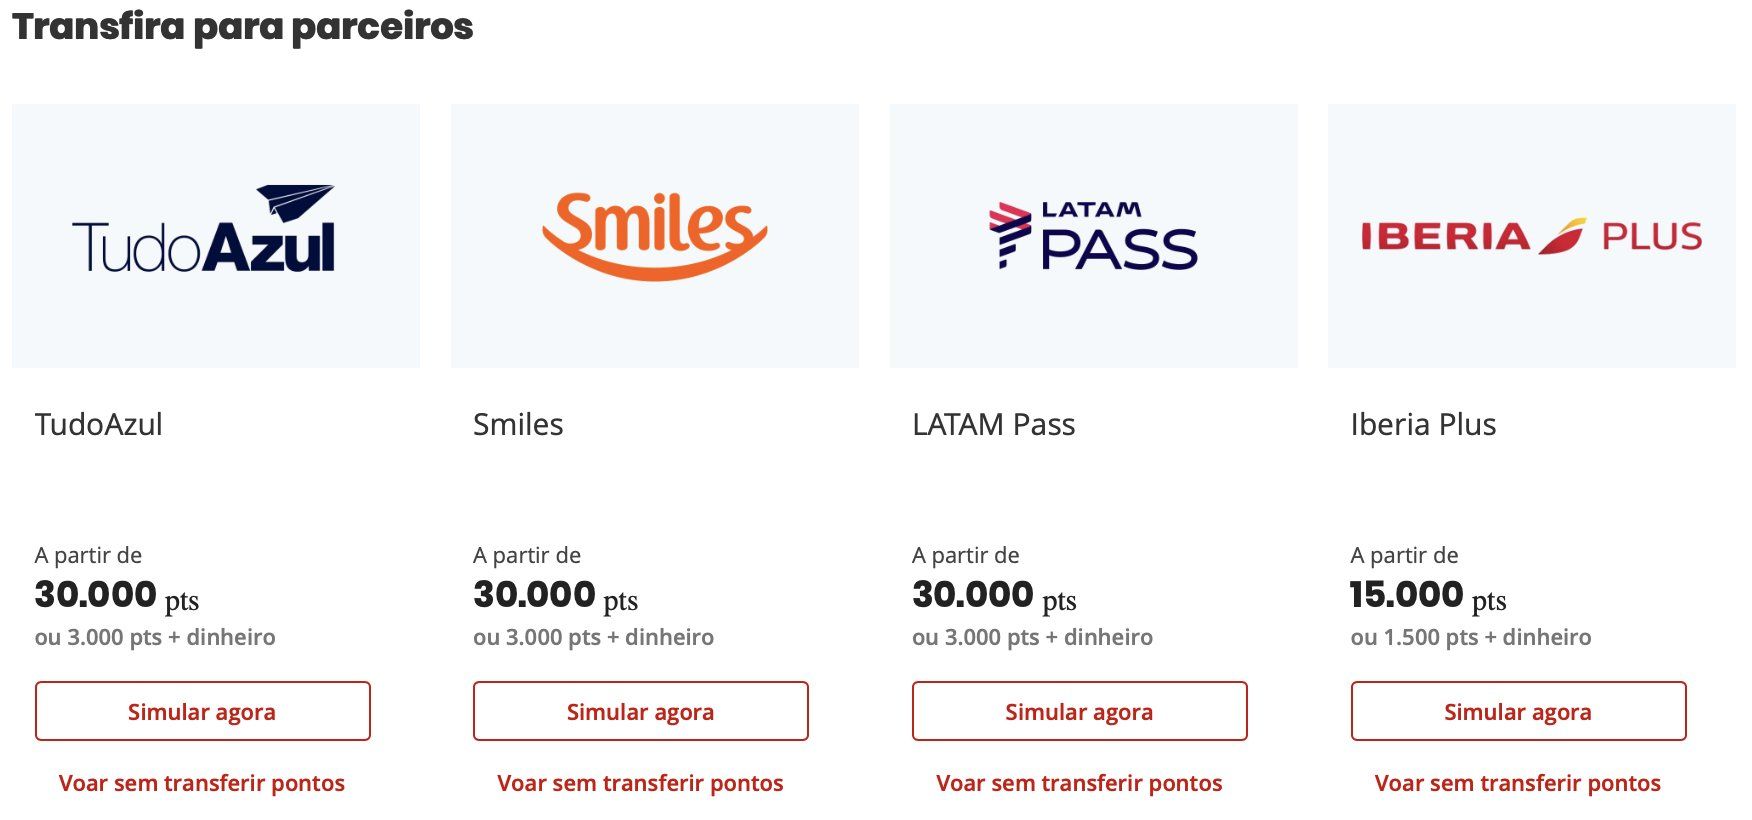
Task: Click the Transfira para parceiros heading
Action: (x=243, y=26)
